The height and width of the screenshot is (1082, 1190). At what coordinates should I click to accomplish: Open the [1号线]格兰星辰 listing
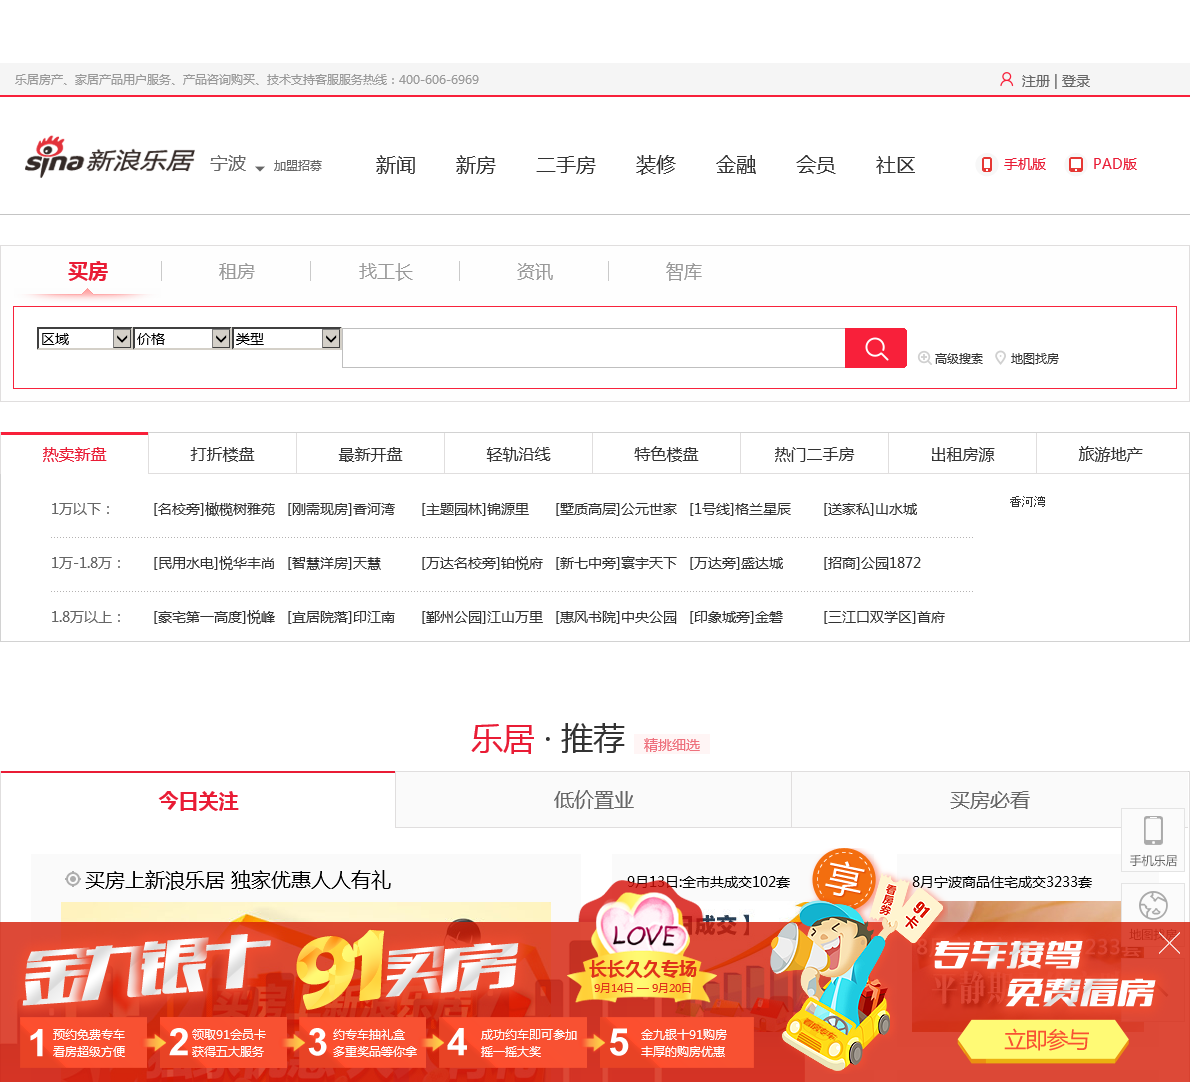coord(740,509)
